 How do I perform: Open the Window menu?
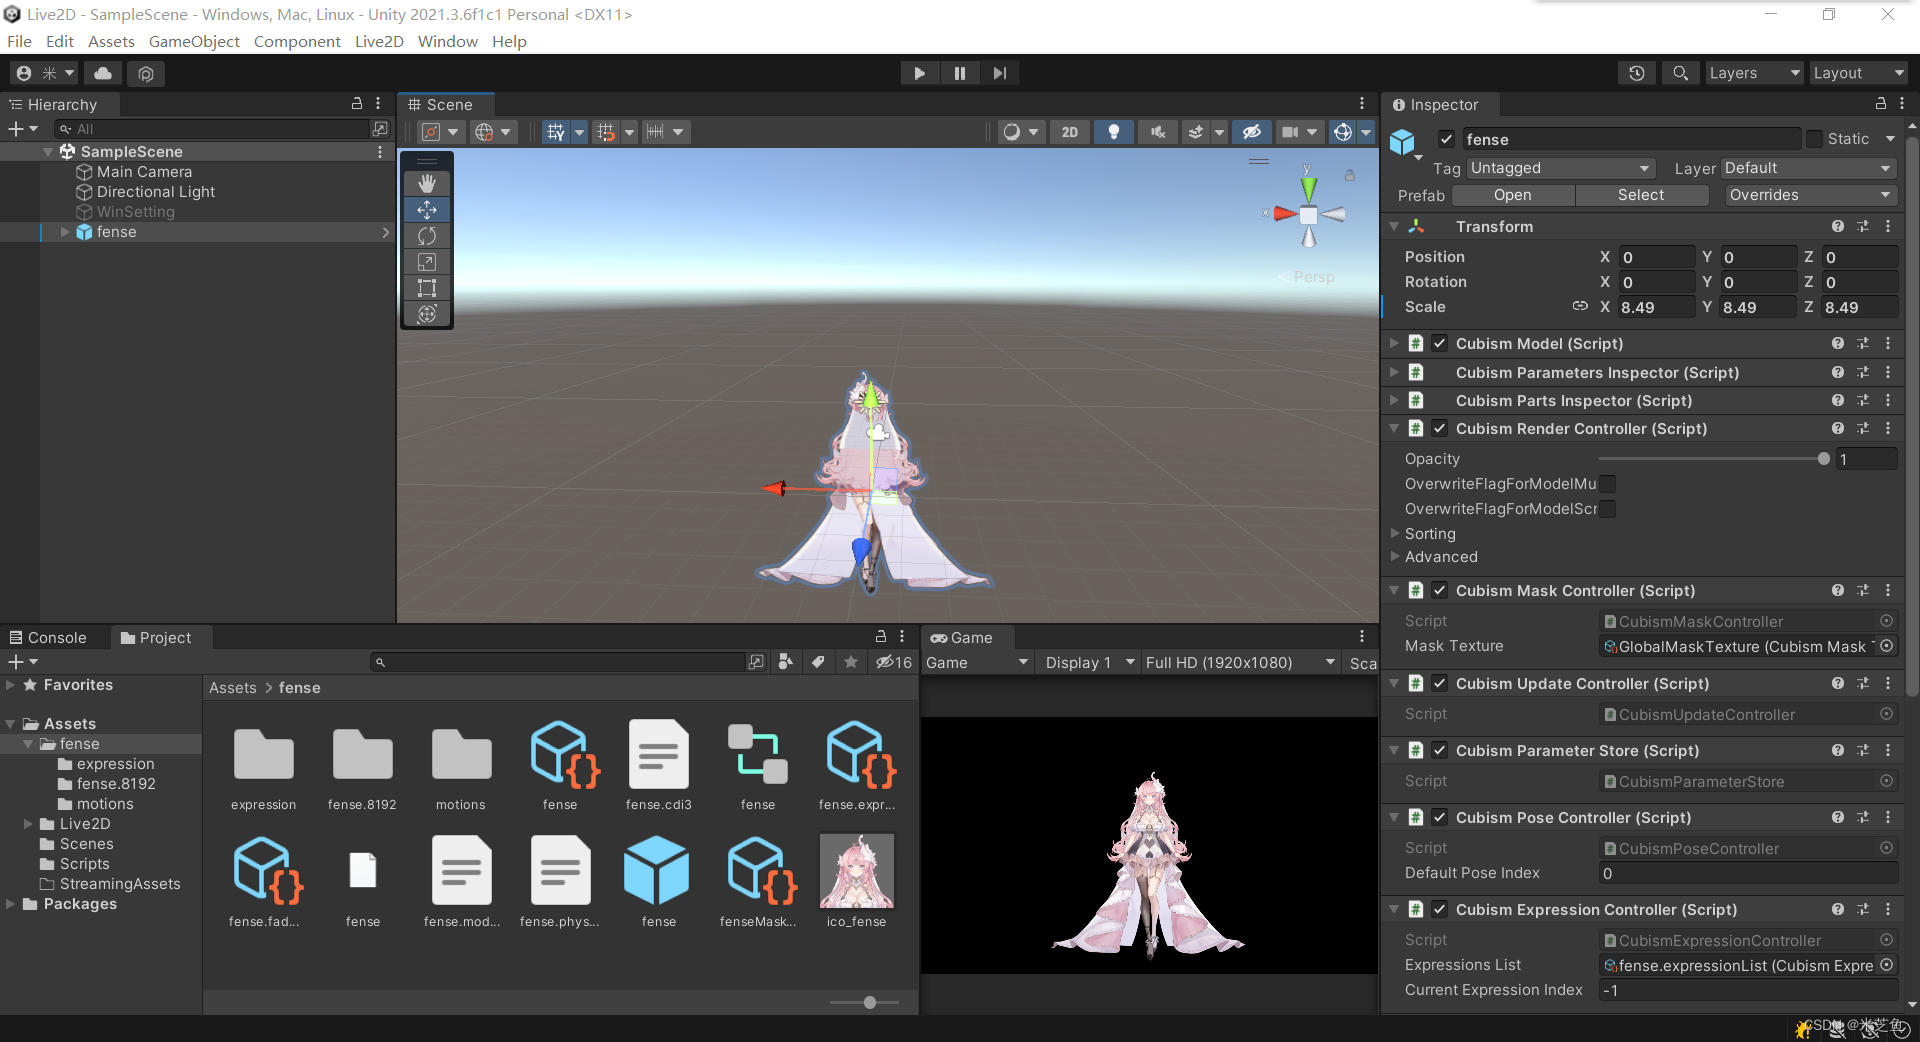(x=447, y=41)
